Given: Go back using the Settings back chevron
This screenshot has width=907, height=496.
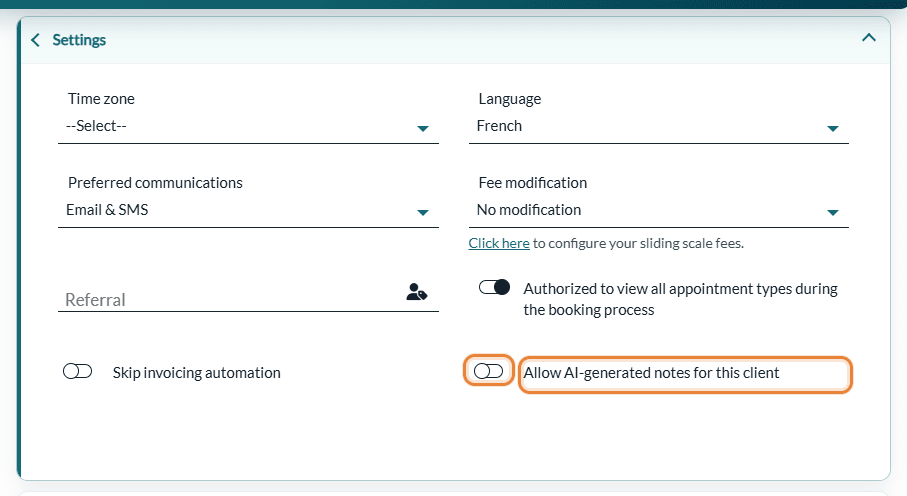Looking at the screenshot, I should (x=35, y=40).
